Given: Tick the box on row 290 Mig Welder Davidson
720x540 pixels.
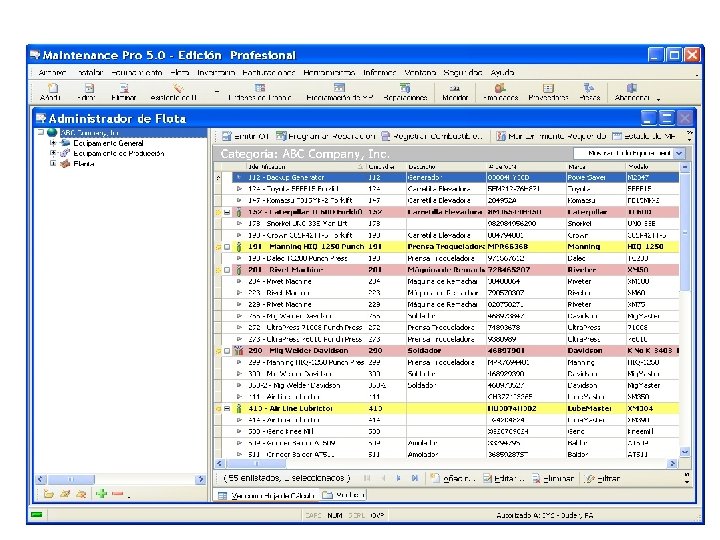Looking at the screenshot, I should point(227,351).
